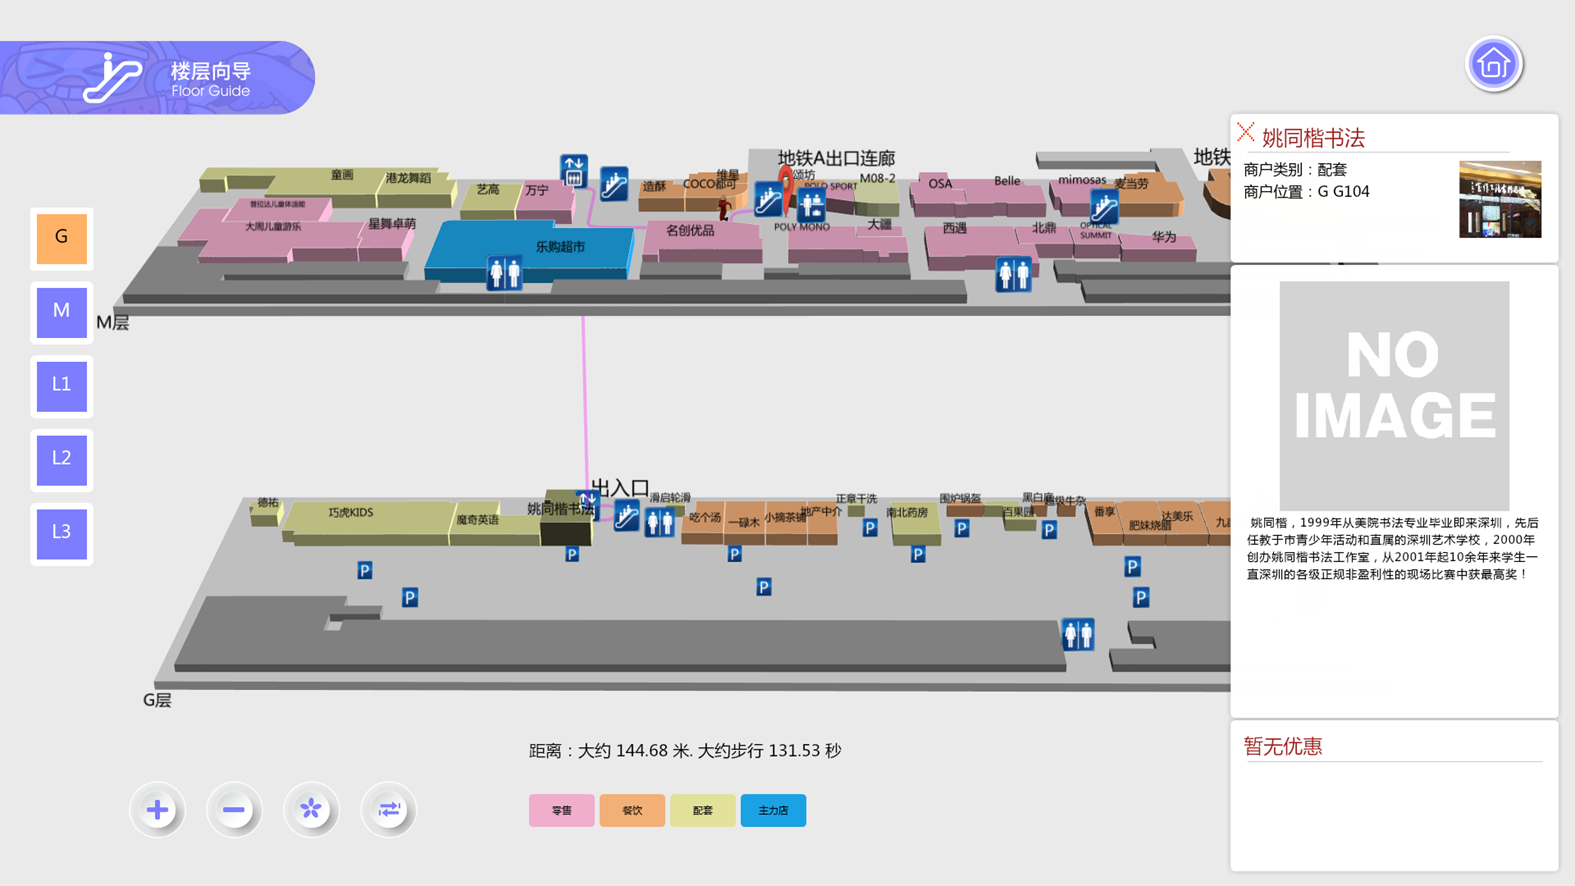Select the restroom icon in G floor parking area

click(1078, 634)
